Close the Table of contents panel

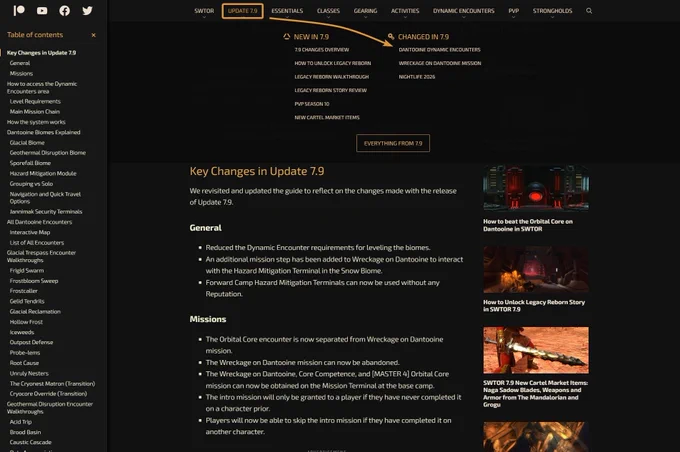point(93,35)
